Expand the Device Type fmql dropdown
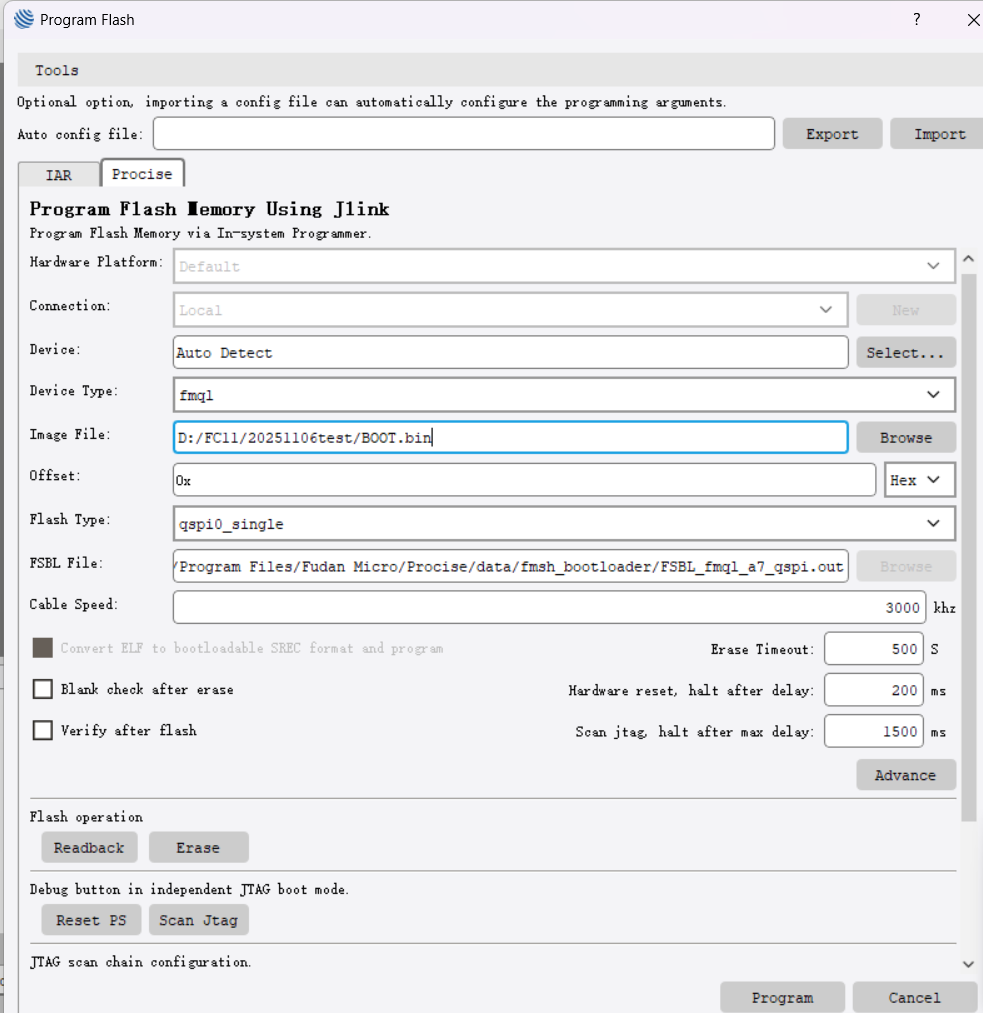Image resolution: width=983 pixels, height=1013 pixels. click(564, 395)
